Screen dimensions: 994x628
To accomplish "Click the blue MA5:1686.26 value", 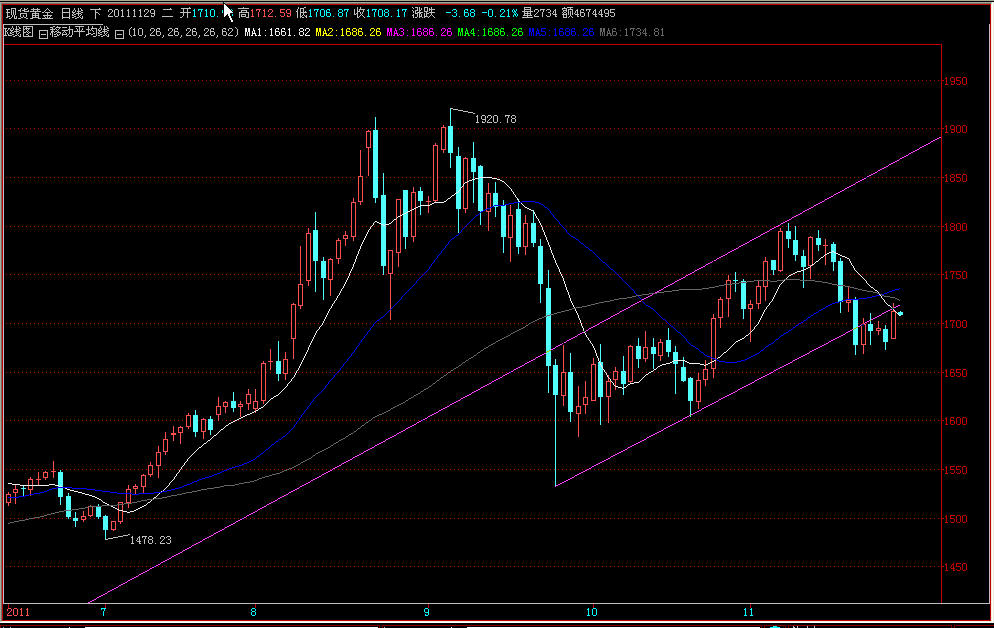I will tap(561, 32).
